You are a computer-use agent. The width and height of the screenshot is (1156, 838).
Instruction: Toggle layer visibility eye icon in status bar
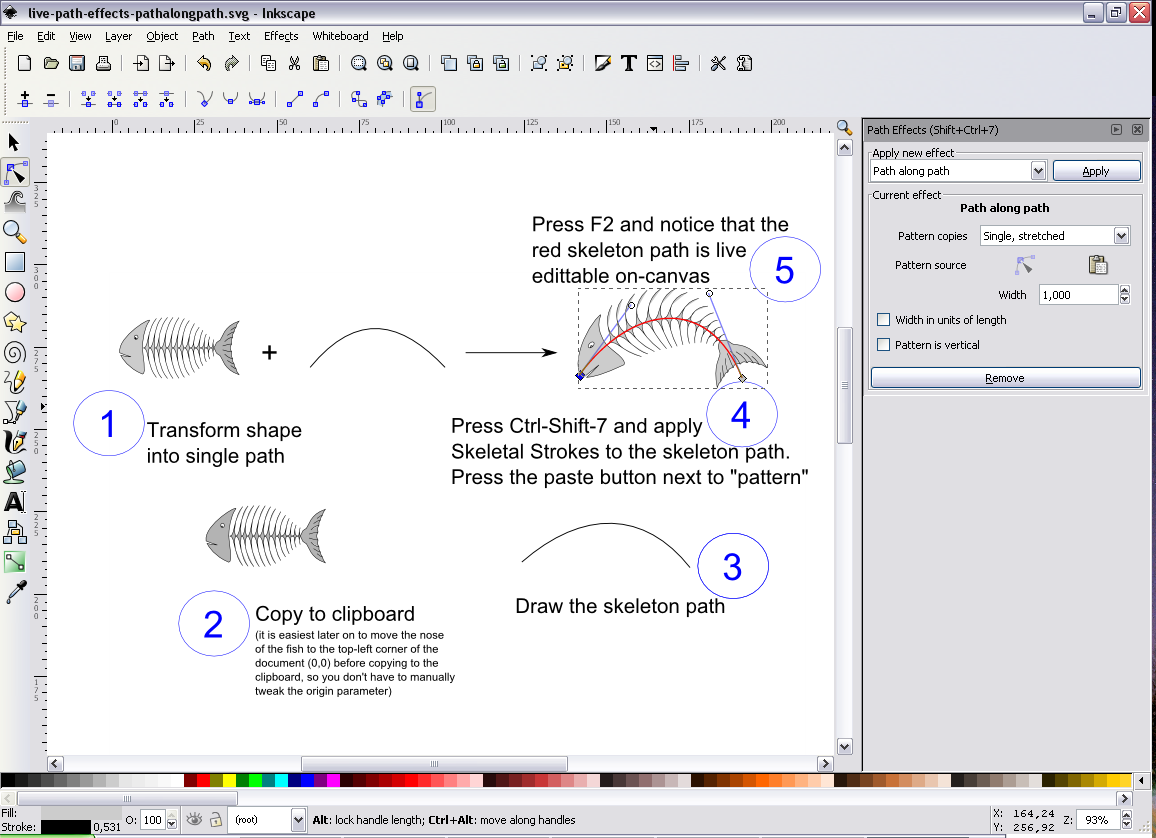pos(194,820)
